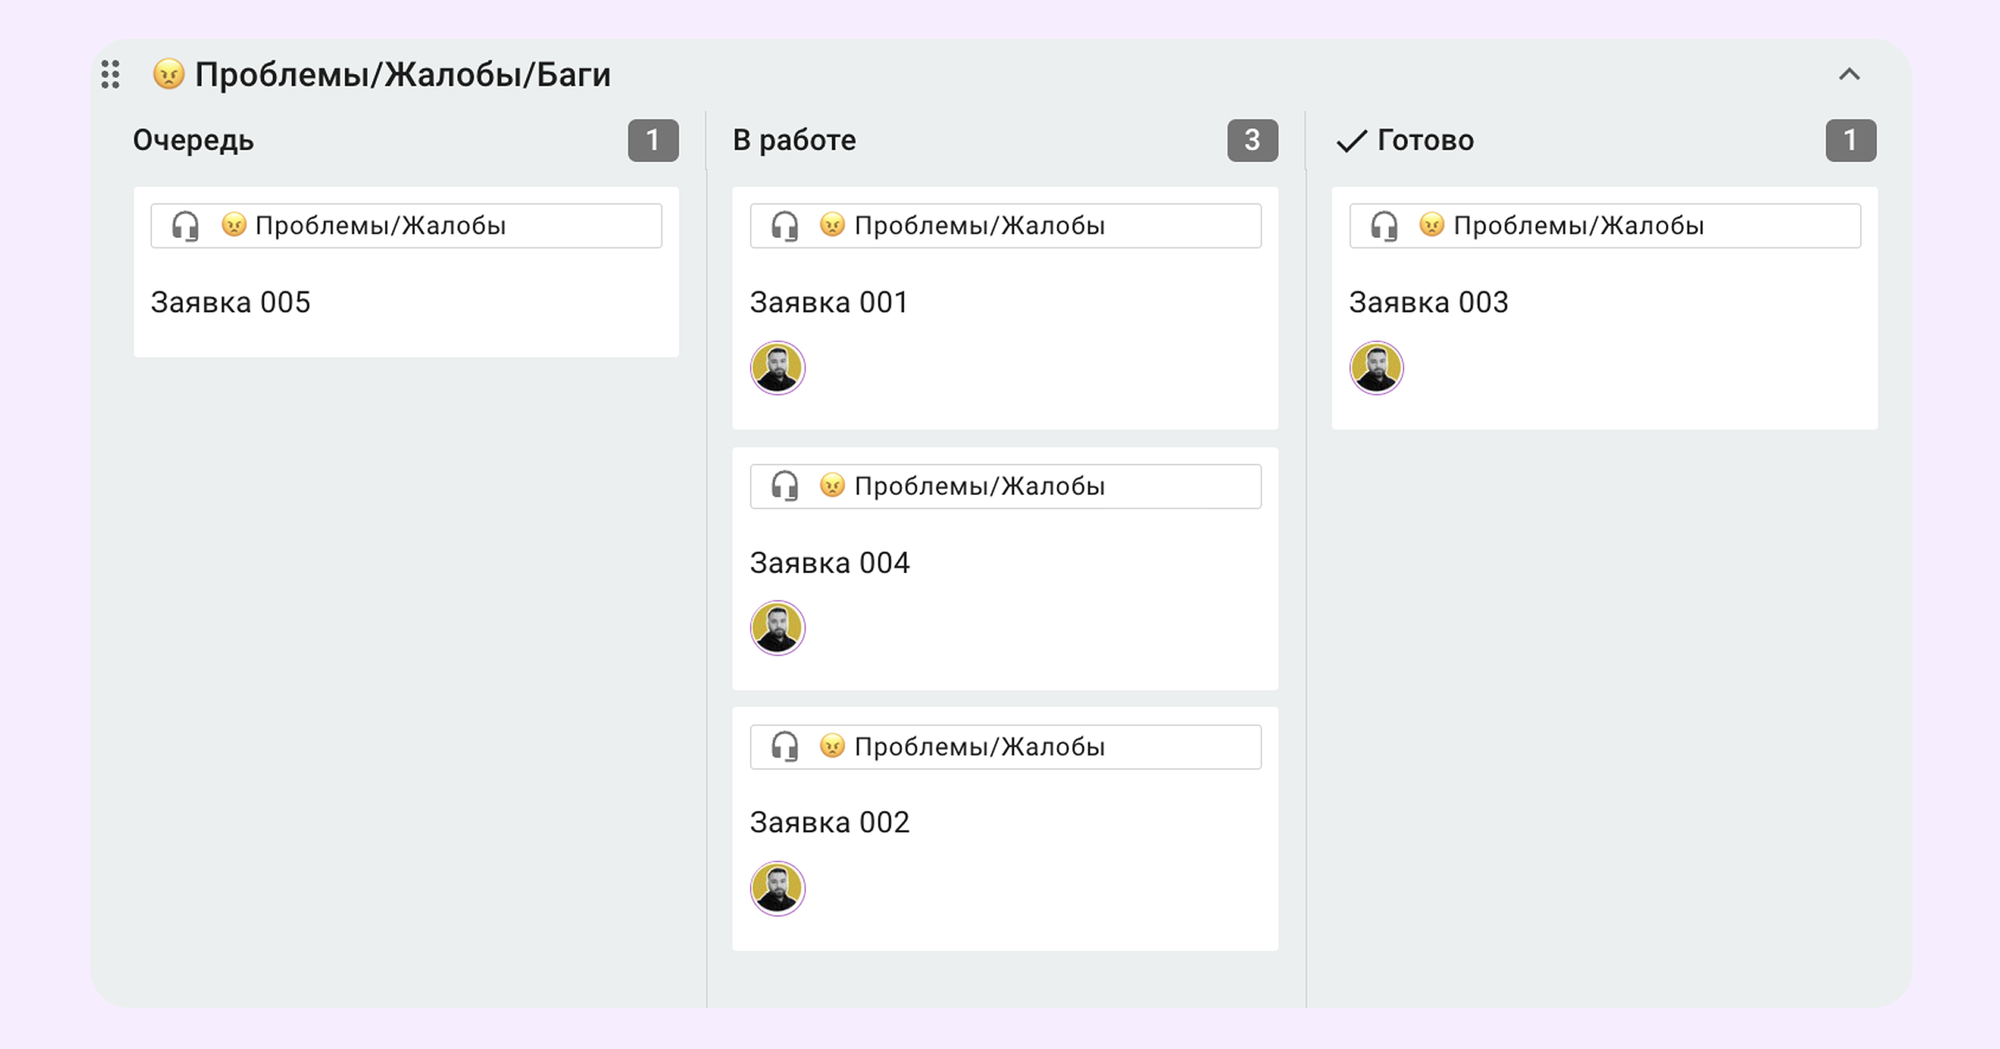
Task: Select the Очередь column header
Action: click(194, 140)
